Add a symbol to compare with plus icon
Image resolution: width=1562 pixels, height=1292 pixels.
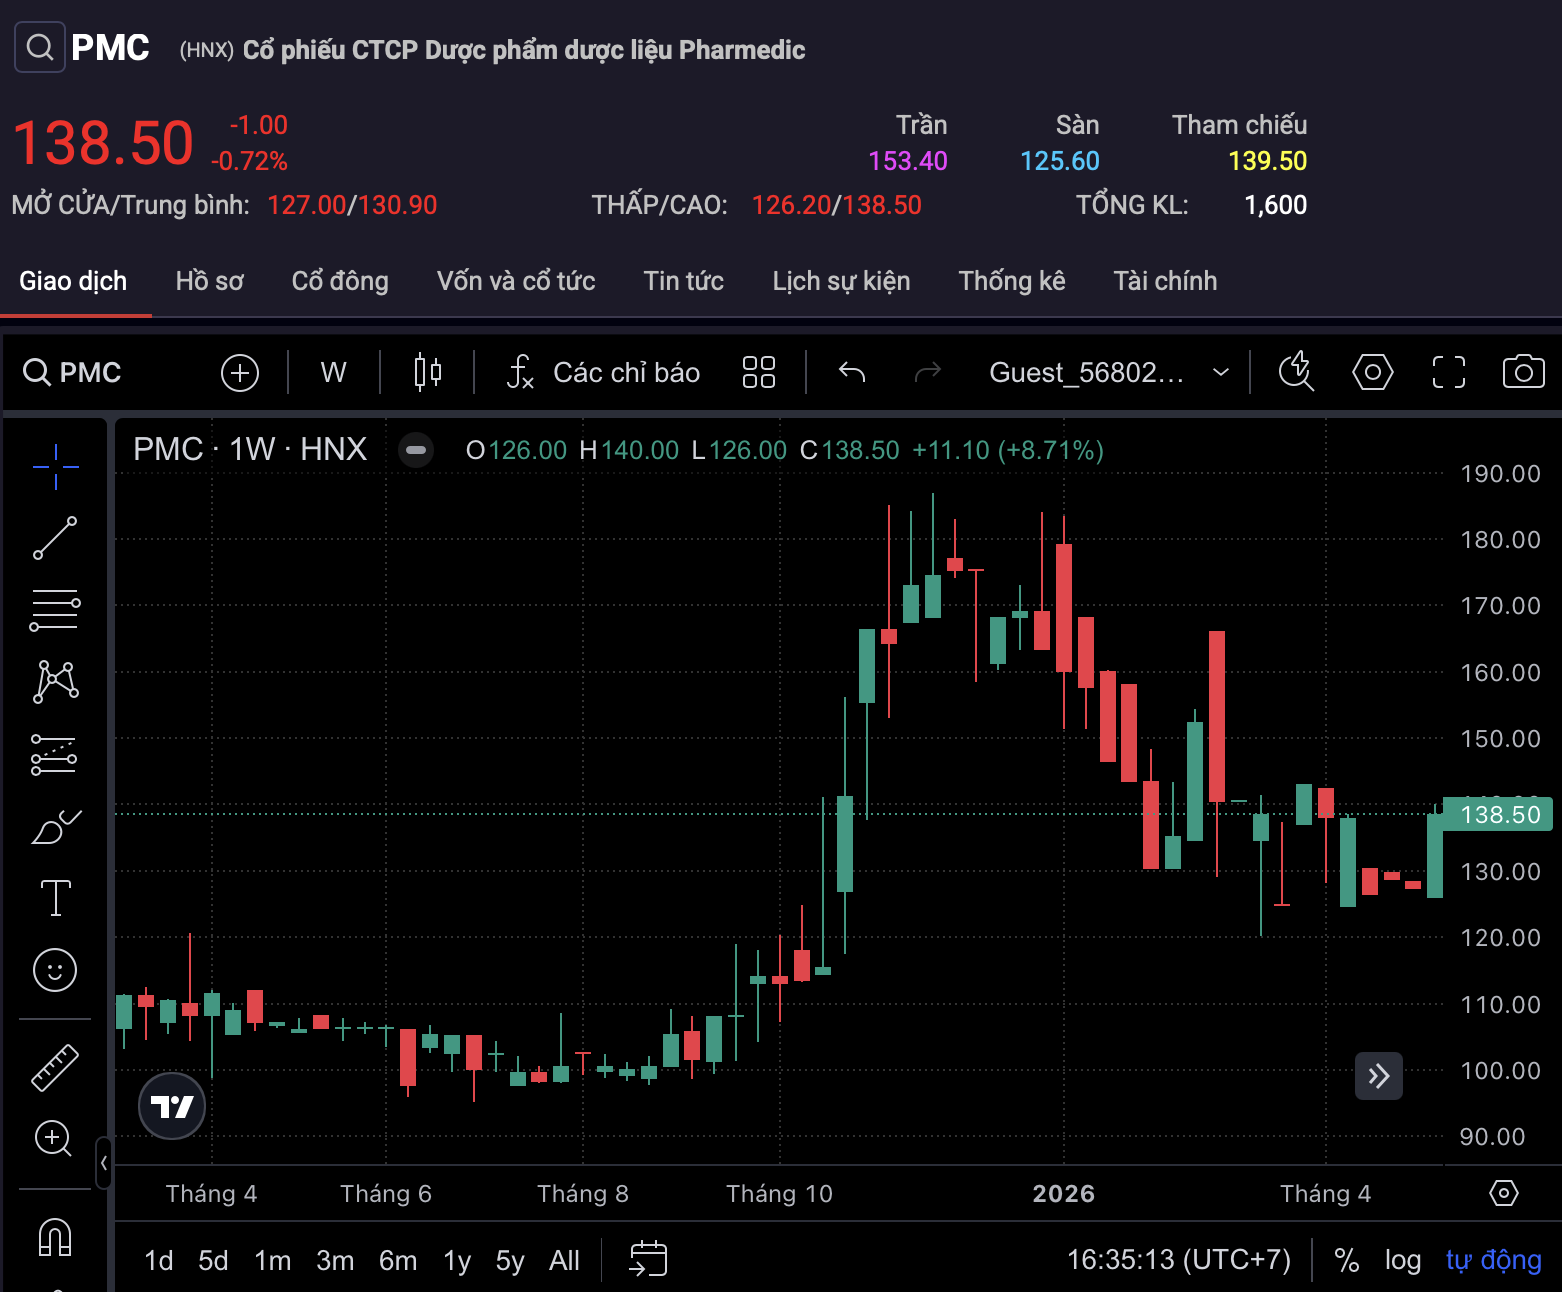[240, 373]
